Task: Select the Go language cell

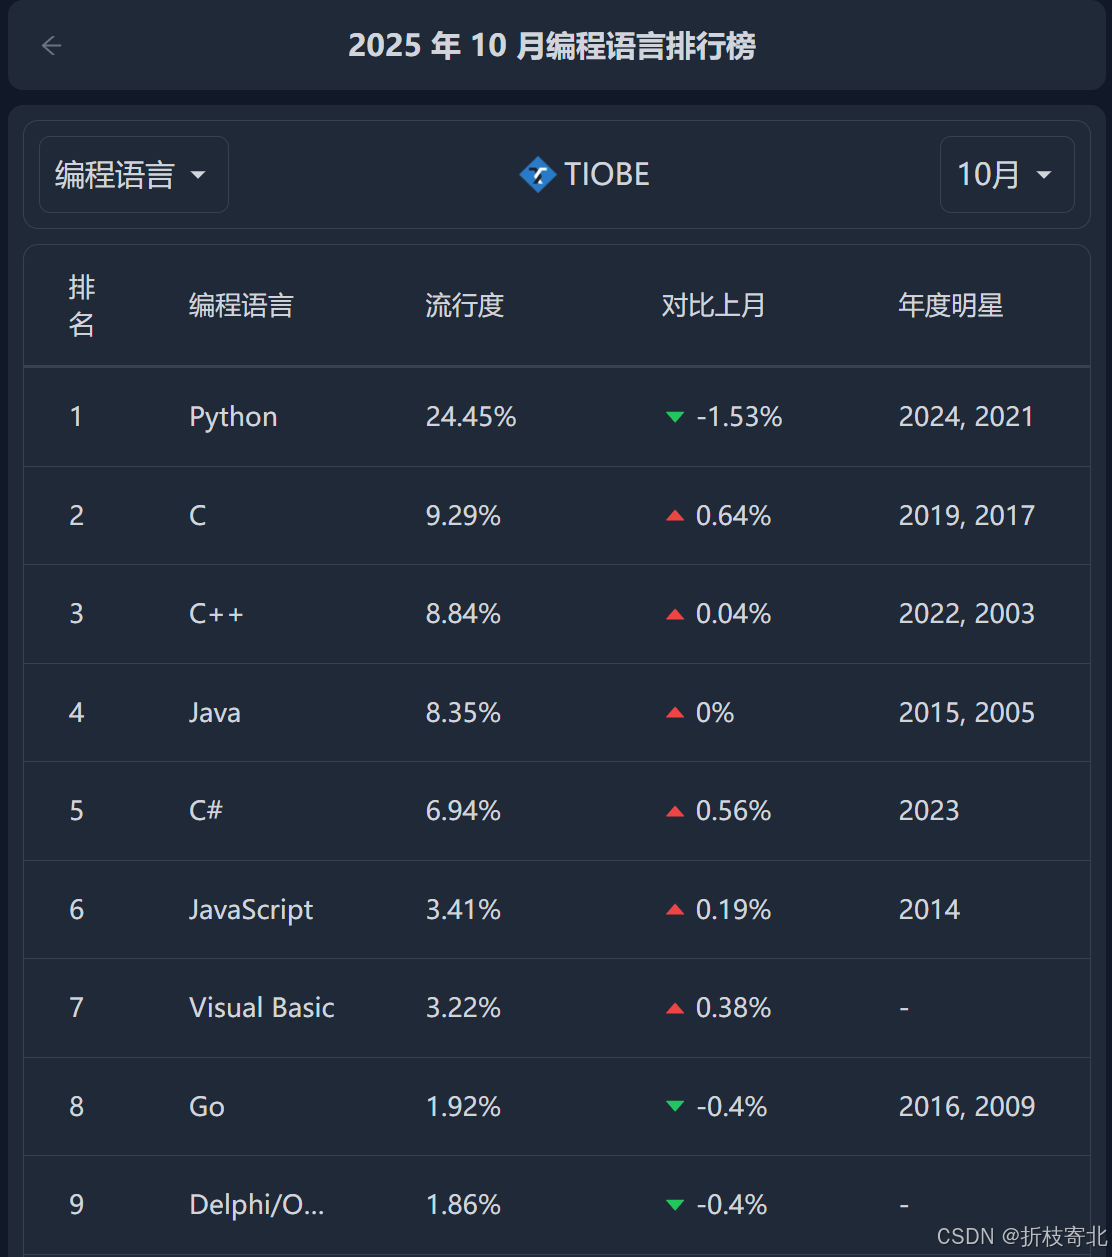Action: click(207, 1107)
